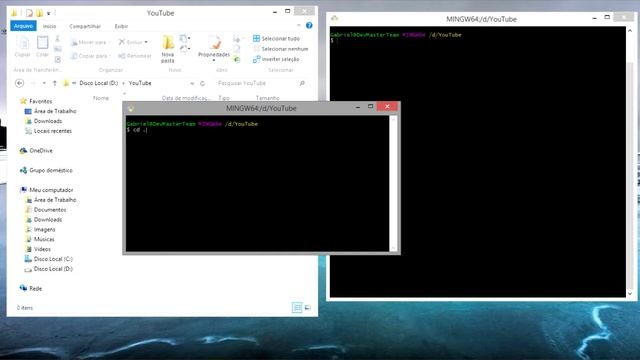This screenshot has width=640, height=360.
Task: Click the Copiar icon in the ribbon
Action: click(x=22, y=46)
